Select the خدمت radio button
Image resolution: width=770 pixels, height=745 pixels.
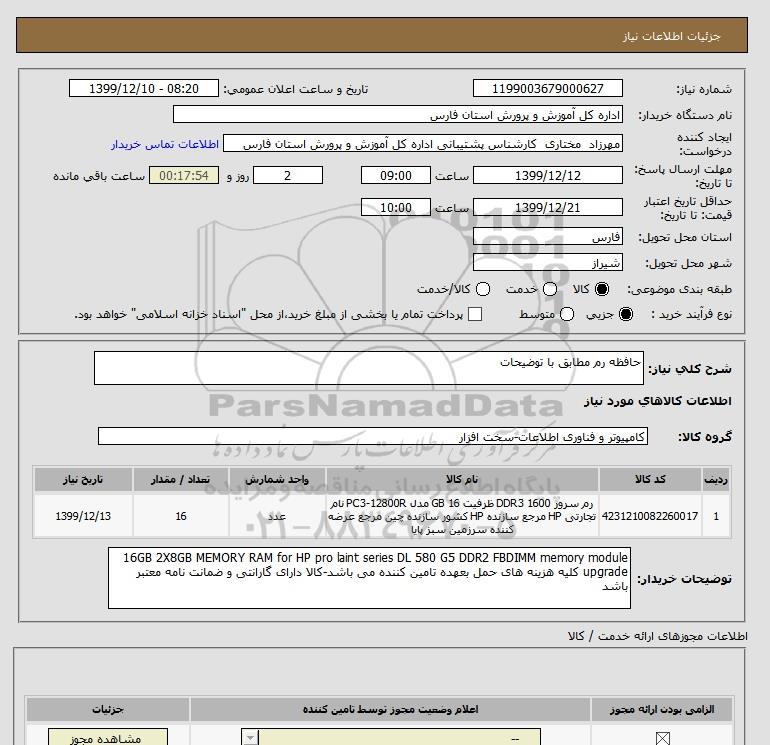point(550,289)
